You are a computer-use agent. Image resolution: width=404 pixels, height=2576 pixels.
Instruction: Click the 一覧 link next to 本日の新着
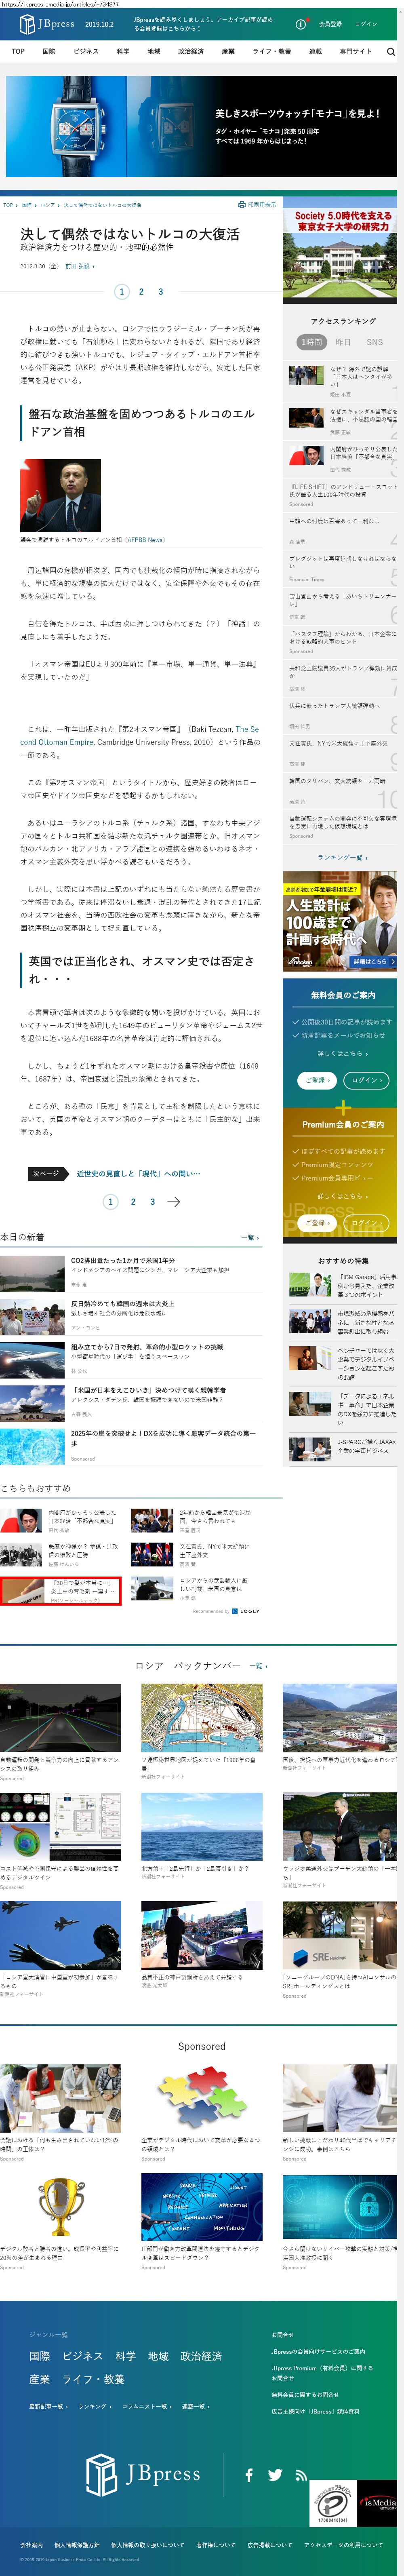[x=250, y=1237]
